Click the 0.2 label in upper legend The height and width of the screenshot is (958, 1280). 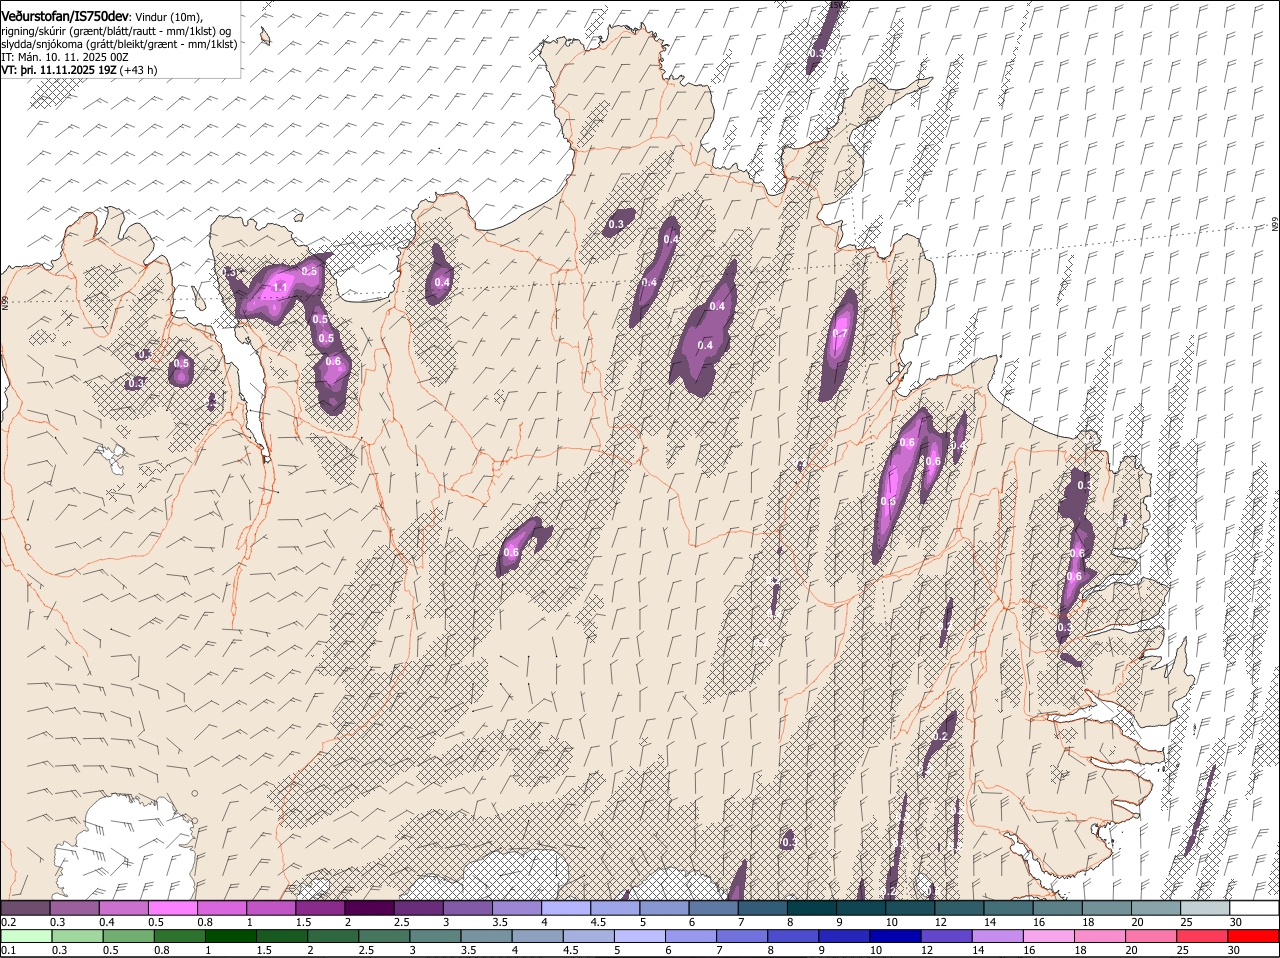[9, 922]
